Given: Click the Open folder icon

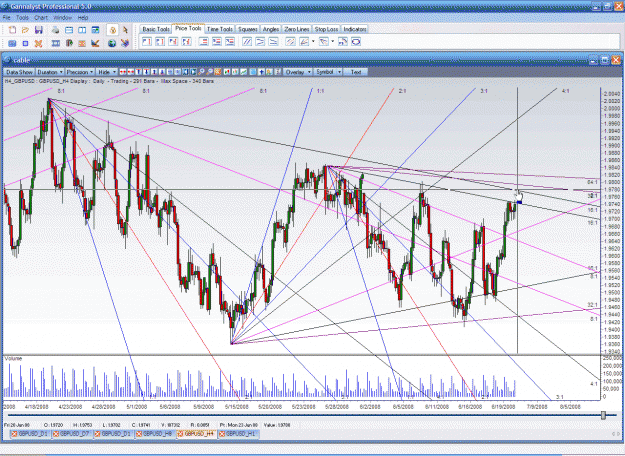Looking at the screenshot, I should (x=25, y=30).
